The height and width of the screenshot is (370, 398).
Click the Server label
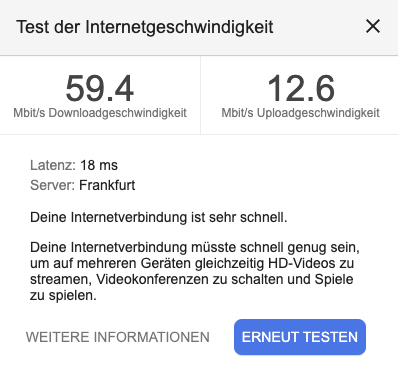coord(52,185)
